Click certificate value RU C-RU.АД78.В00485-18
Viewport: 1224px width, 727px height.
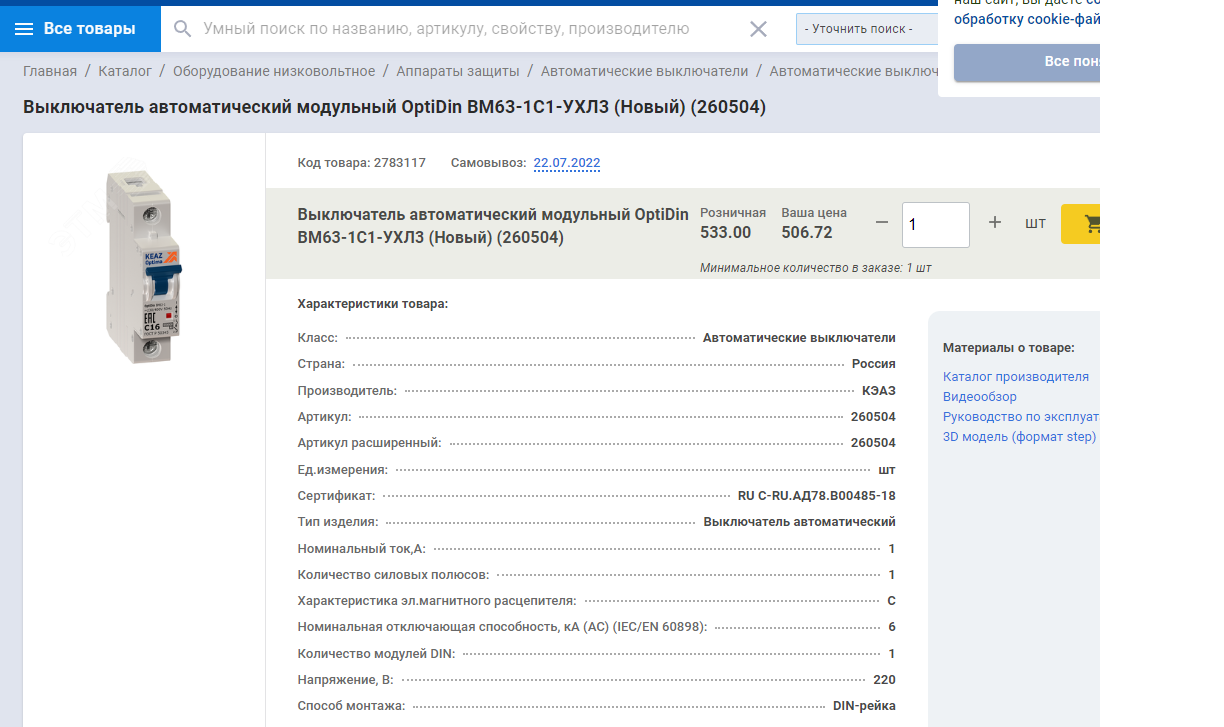(817, 495)
